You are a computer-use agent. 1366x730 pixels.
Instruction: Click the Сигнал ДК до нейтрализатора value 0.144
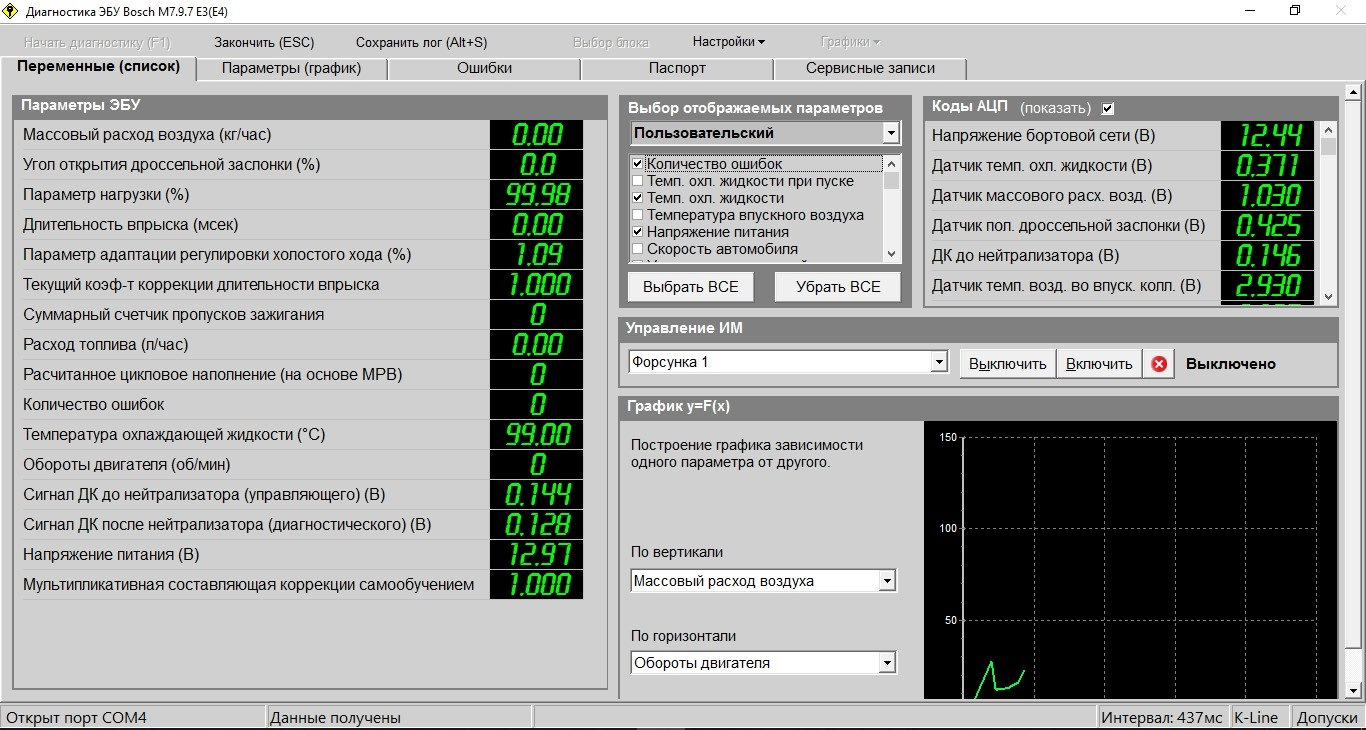point(537,495)
